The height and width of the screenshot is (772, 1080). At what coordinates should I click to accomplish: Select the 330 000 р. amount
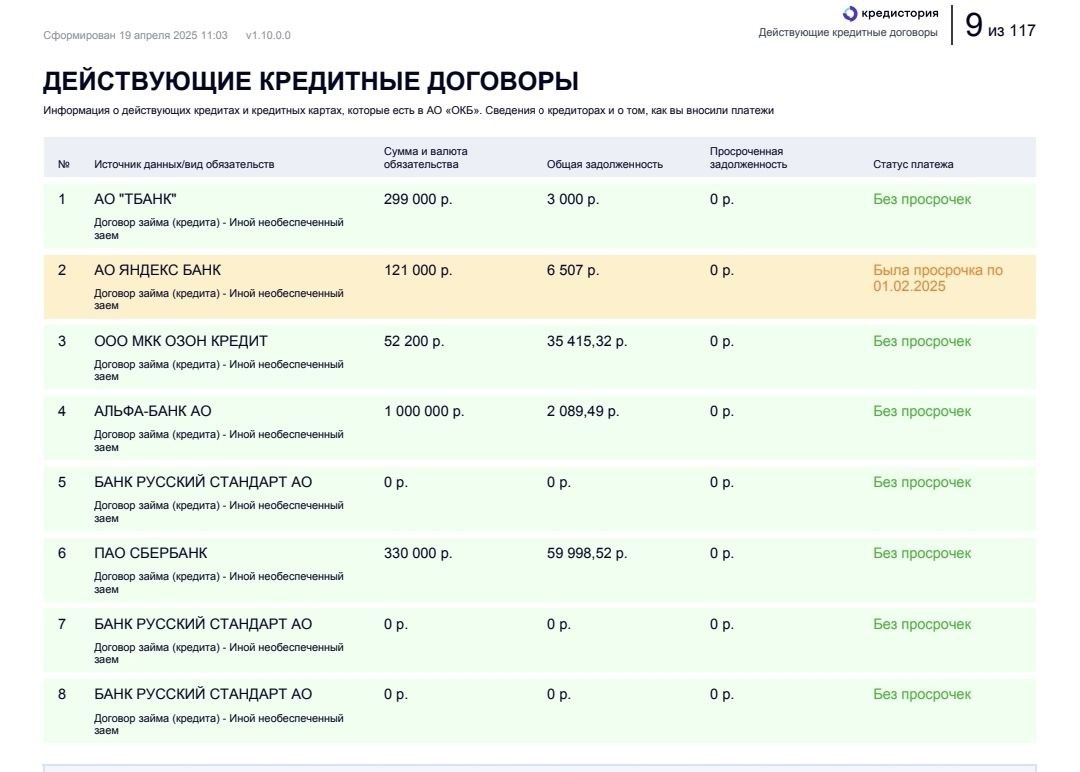(417, 553)
